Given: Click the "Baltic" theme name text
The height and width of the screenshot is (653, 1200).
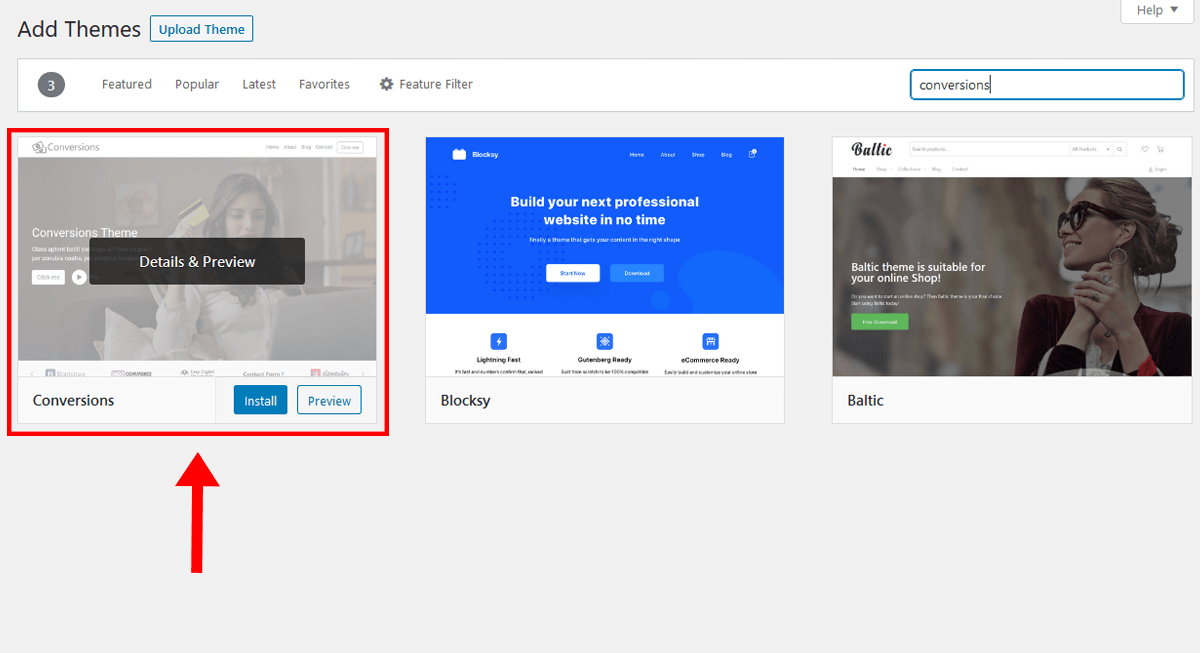Looking at the screenshot, I should [866, 400].
